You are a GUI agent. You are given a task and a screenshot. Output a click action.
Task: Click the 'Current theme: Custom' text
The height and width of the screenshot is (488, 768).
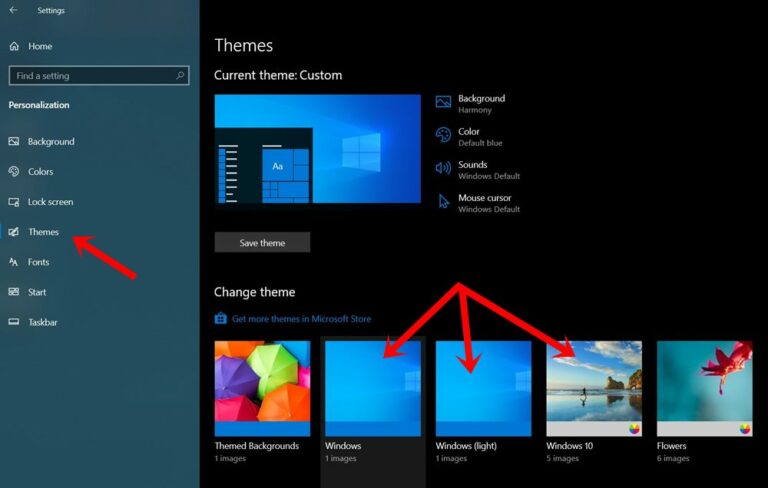278,75
